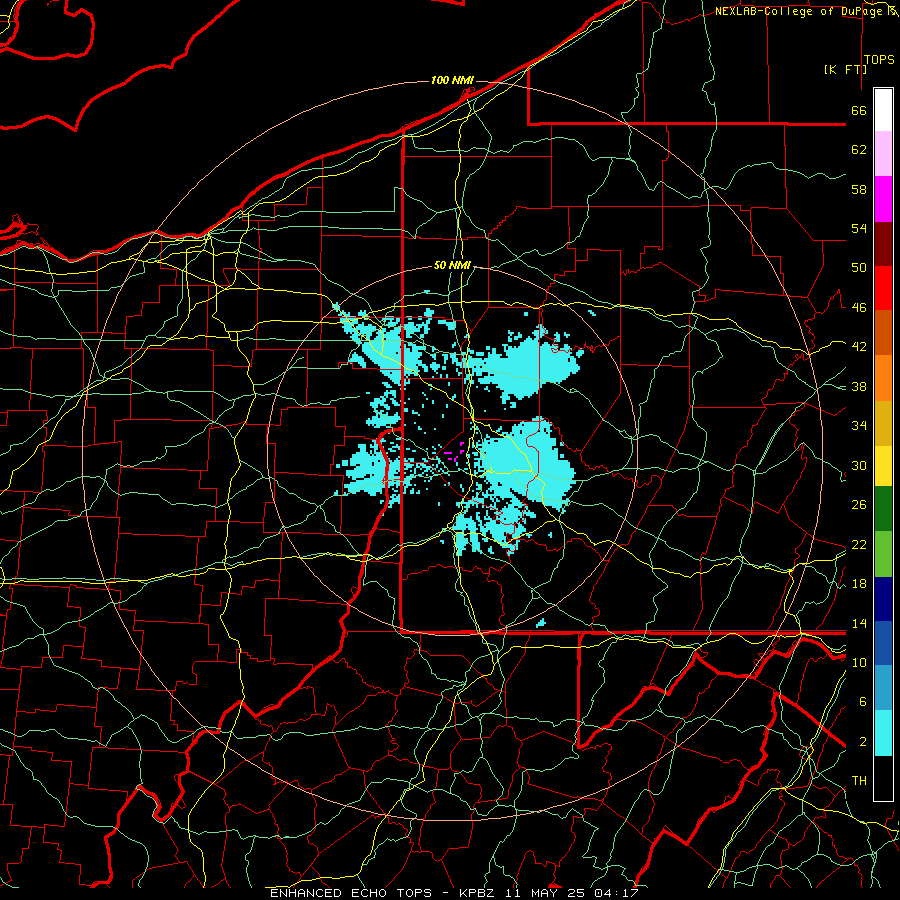The width and height of the screenshot is (900, 900).
Task: Click the 100 NMI range ring label
Action: click(452, 80)
